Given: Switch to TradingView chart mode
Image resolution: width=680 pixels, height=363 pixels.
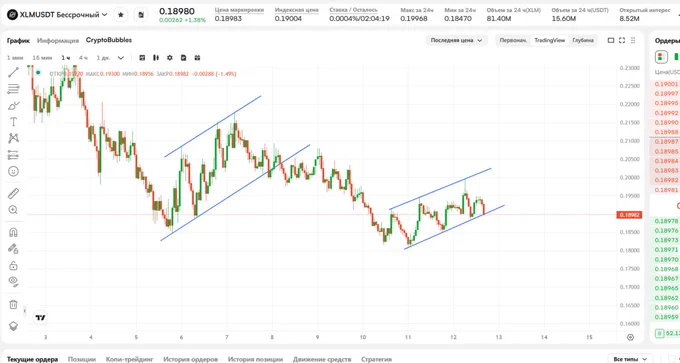Looking at the screenshot, I should [x=549, y=40].
